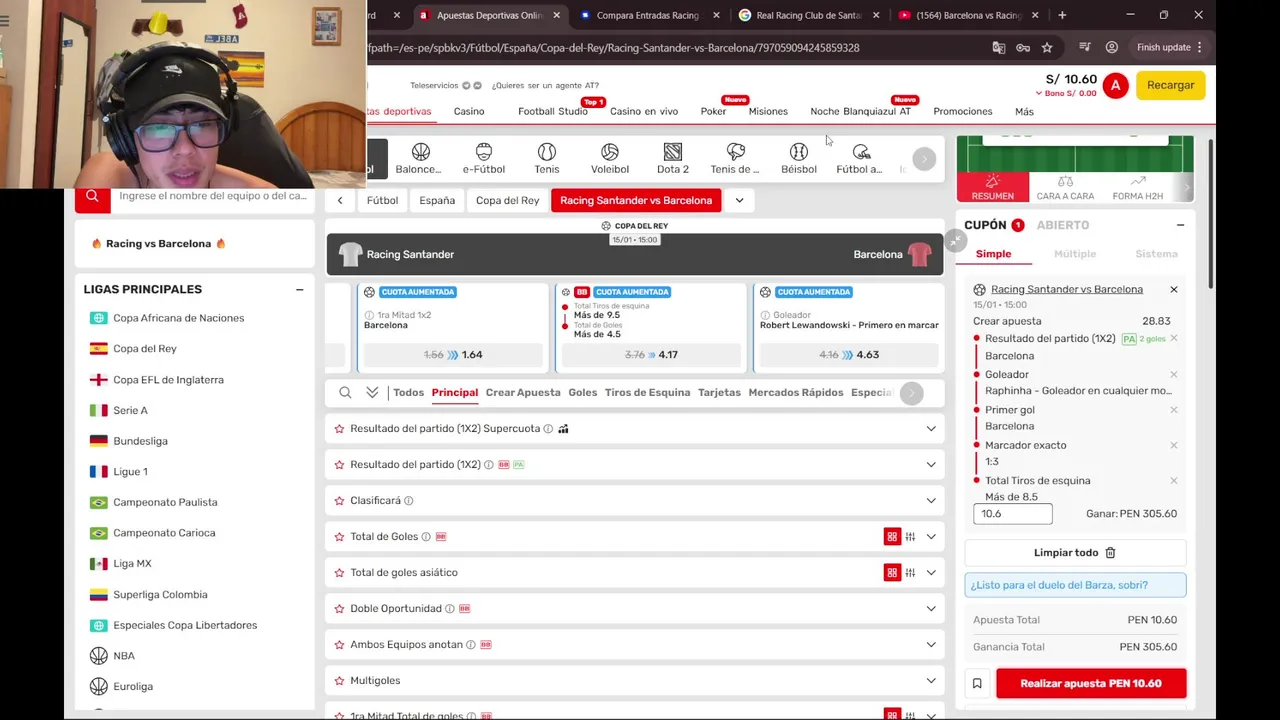Open the Tiros de Esquina markets tab
Viewport: 1280px width, 720px height.
[647, 393]
